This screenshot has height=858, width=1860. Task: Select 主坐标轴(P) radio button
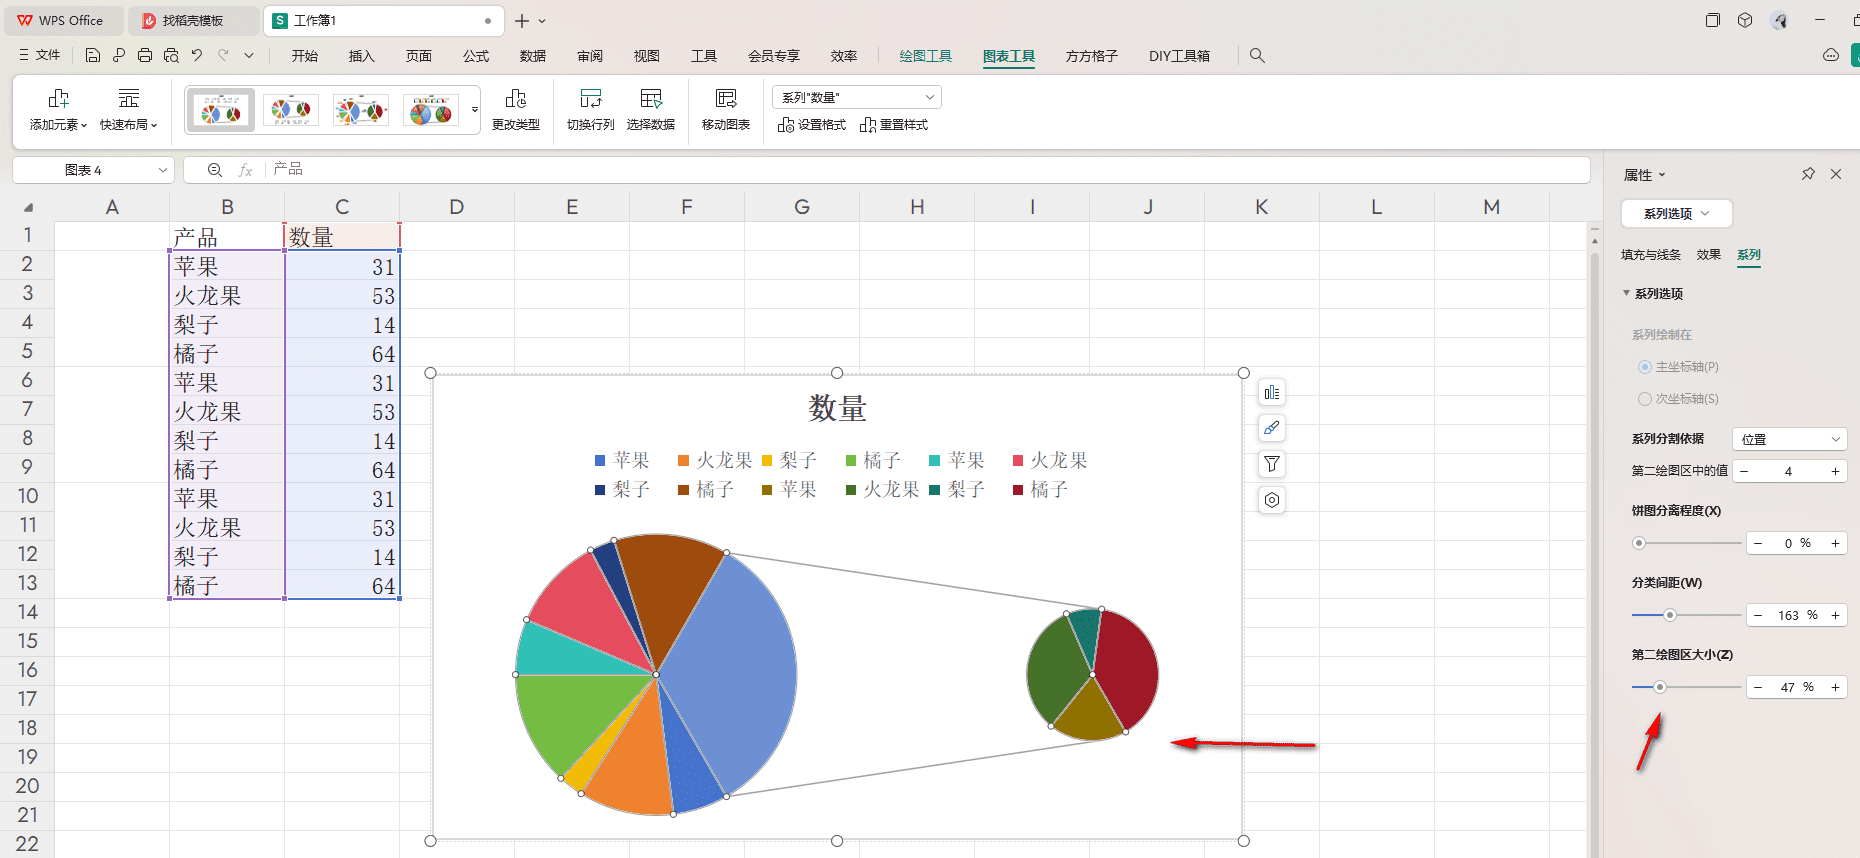tap(1644, 367)
